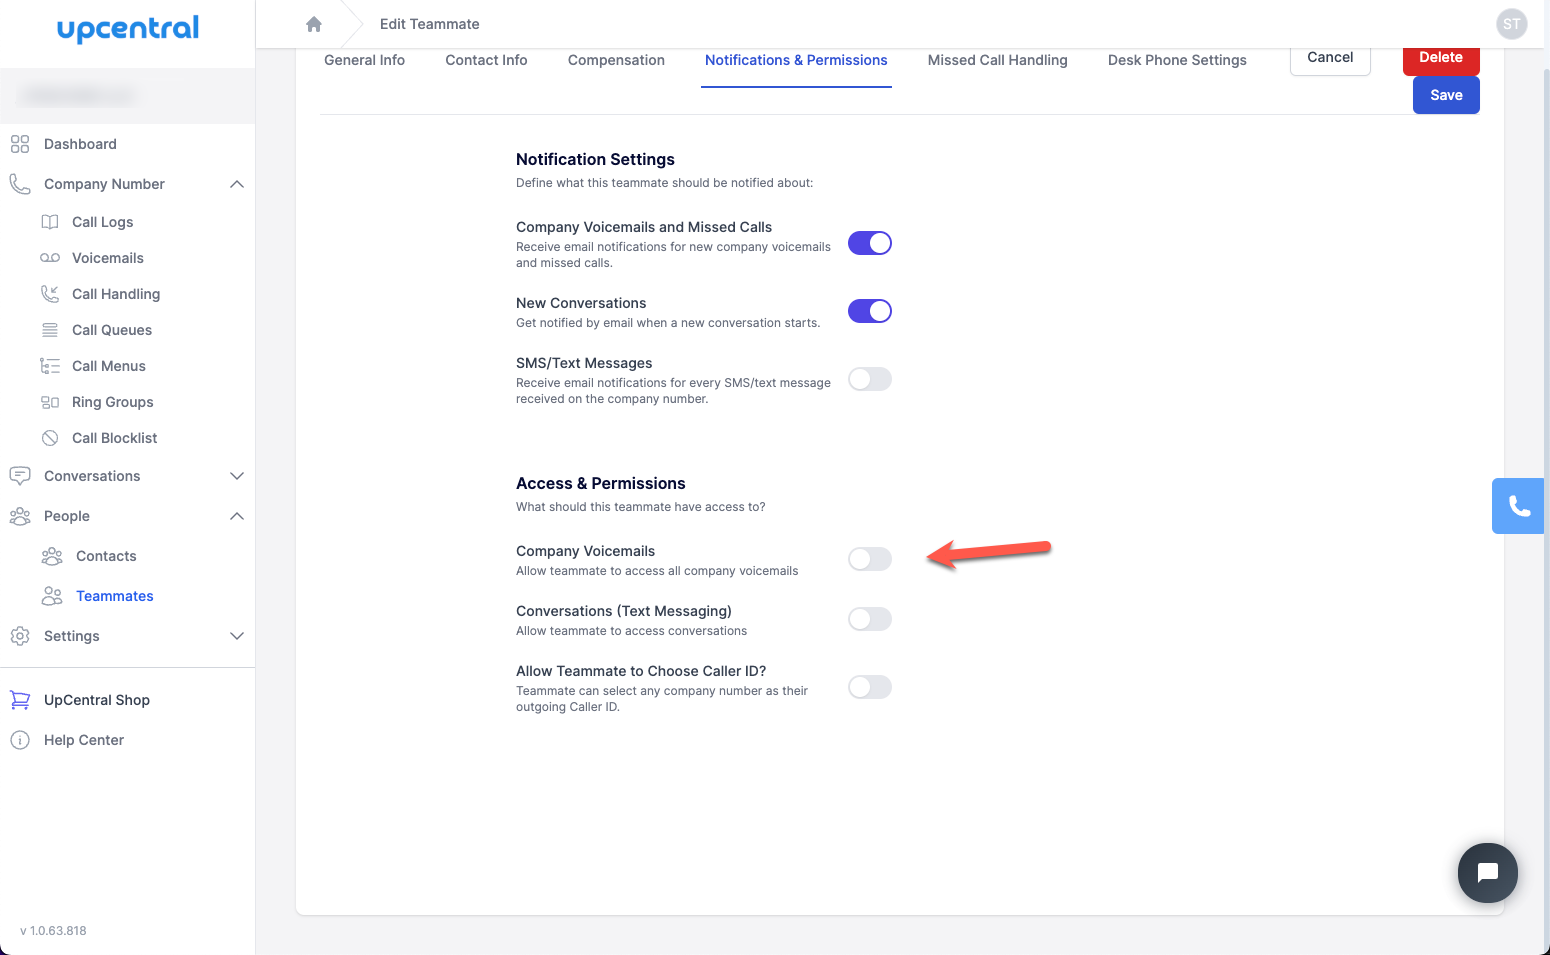Open the chat support bubble

pos(1487,873)
